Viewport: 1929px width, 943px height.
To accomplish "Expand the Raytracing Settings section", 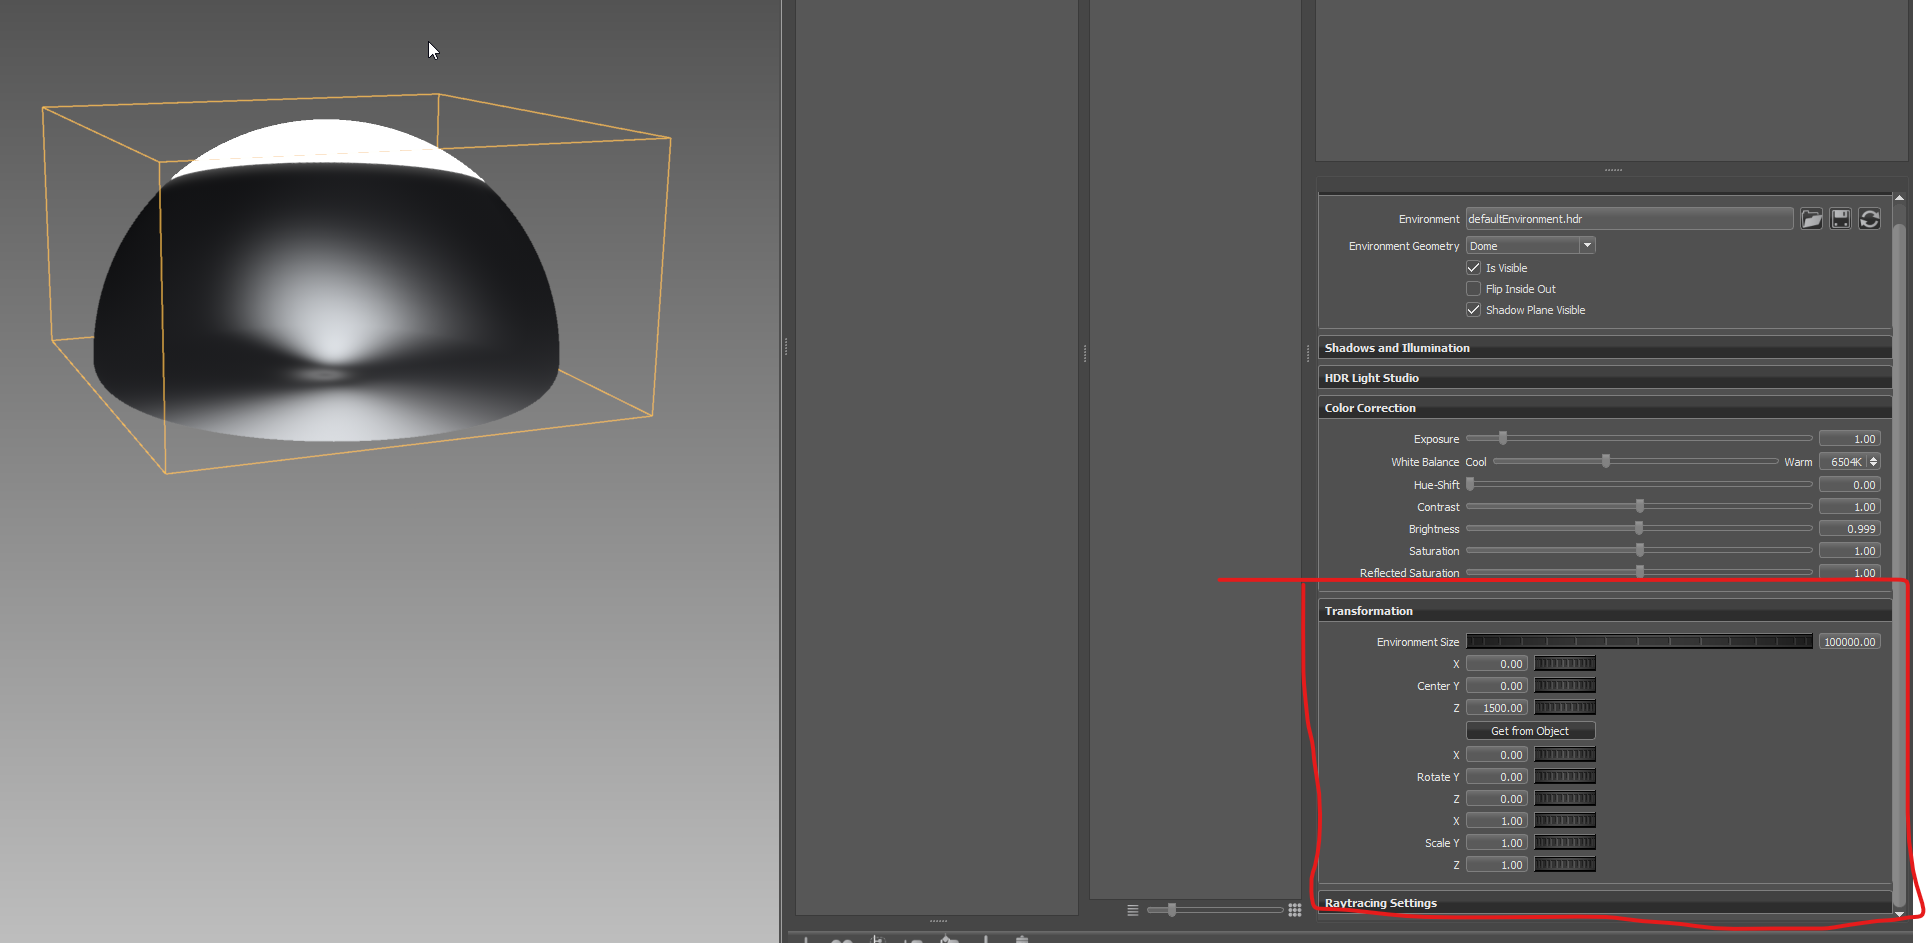I will (x=1604, y=903).
